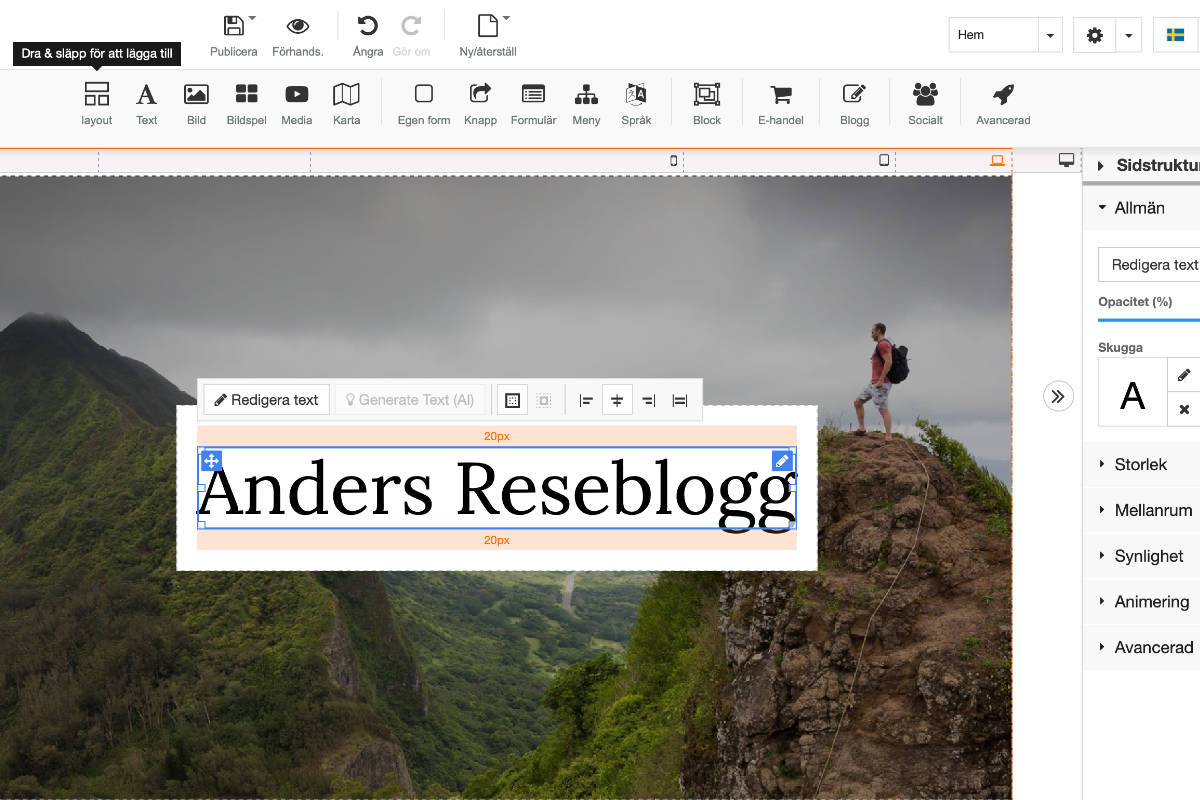Switch to tablet viewport icon
This screenshot has width=1200, height=800.
[x=884, y=160]
